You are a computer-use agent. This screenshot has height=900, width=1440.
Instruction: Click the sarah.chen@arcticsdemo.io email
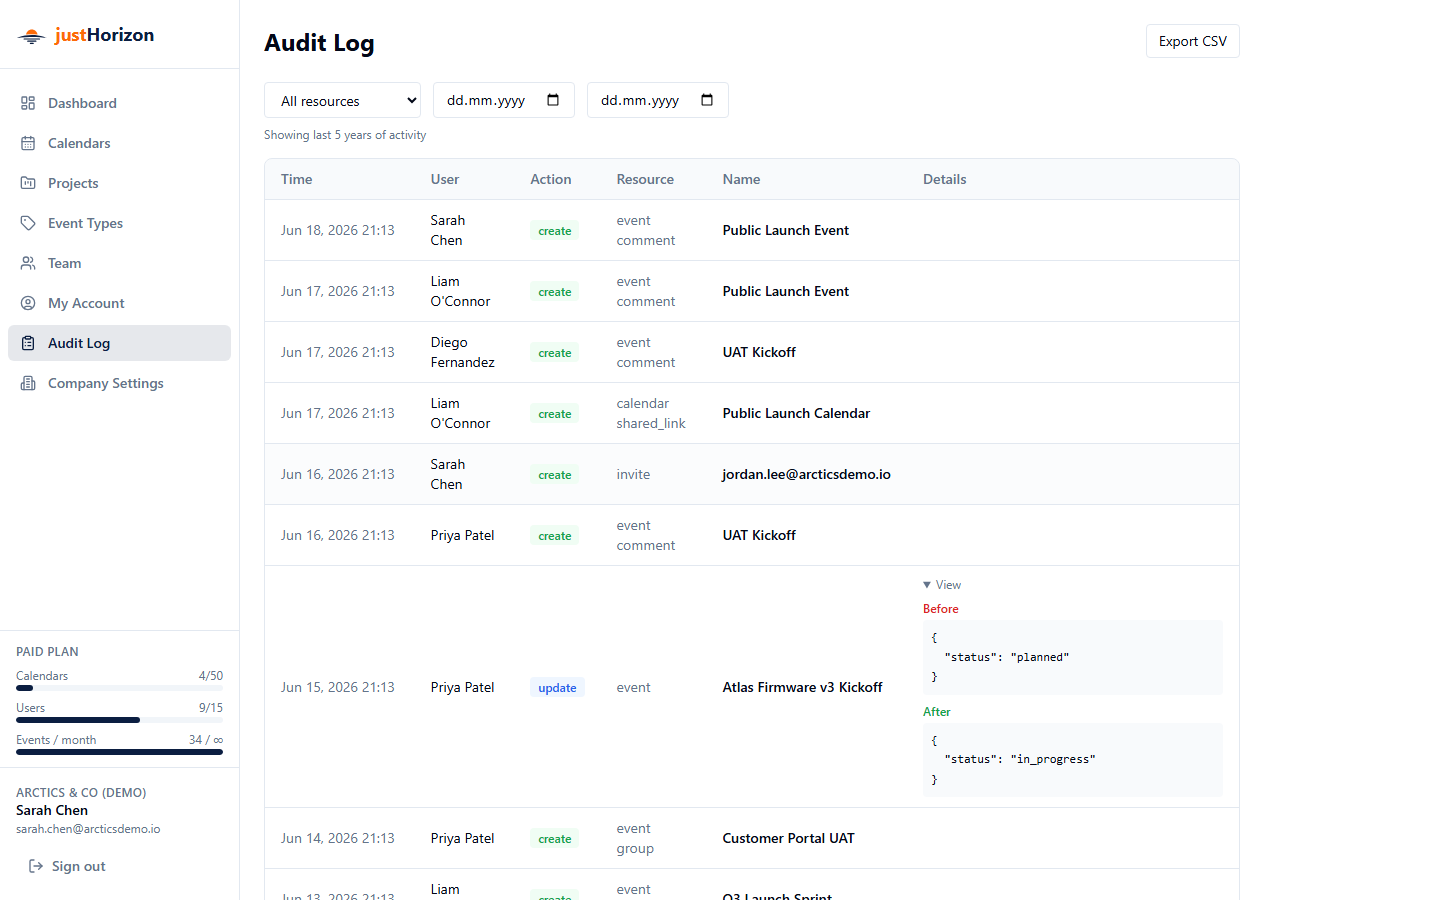88,829
